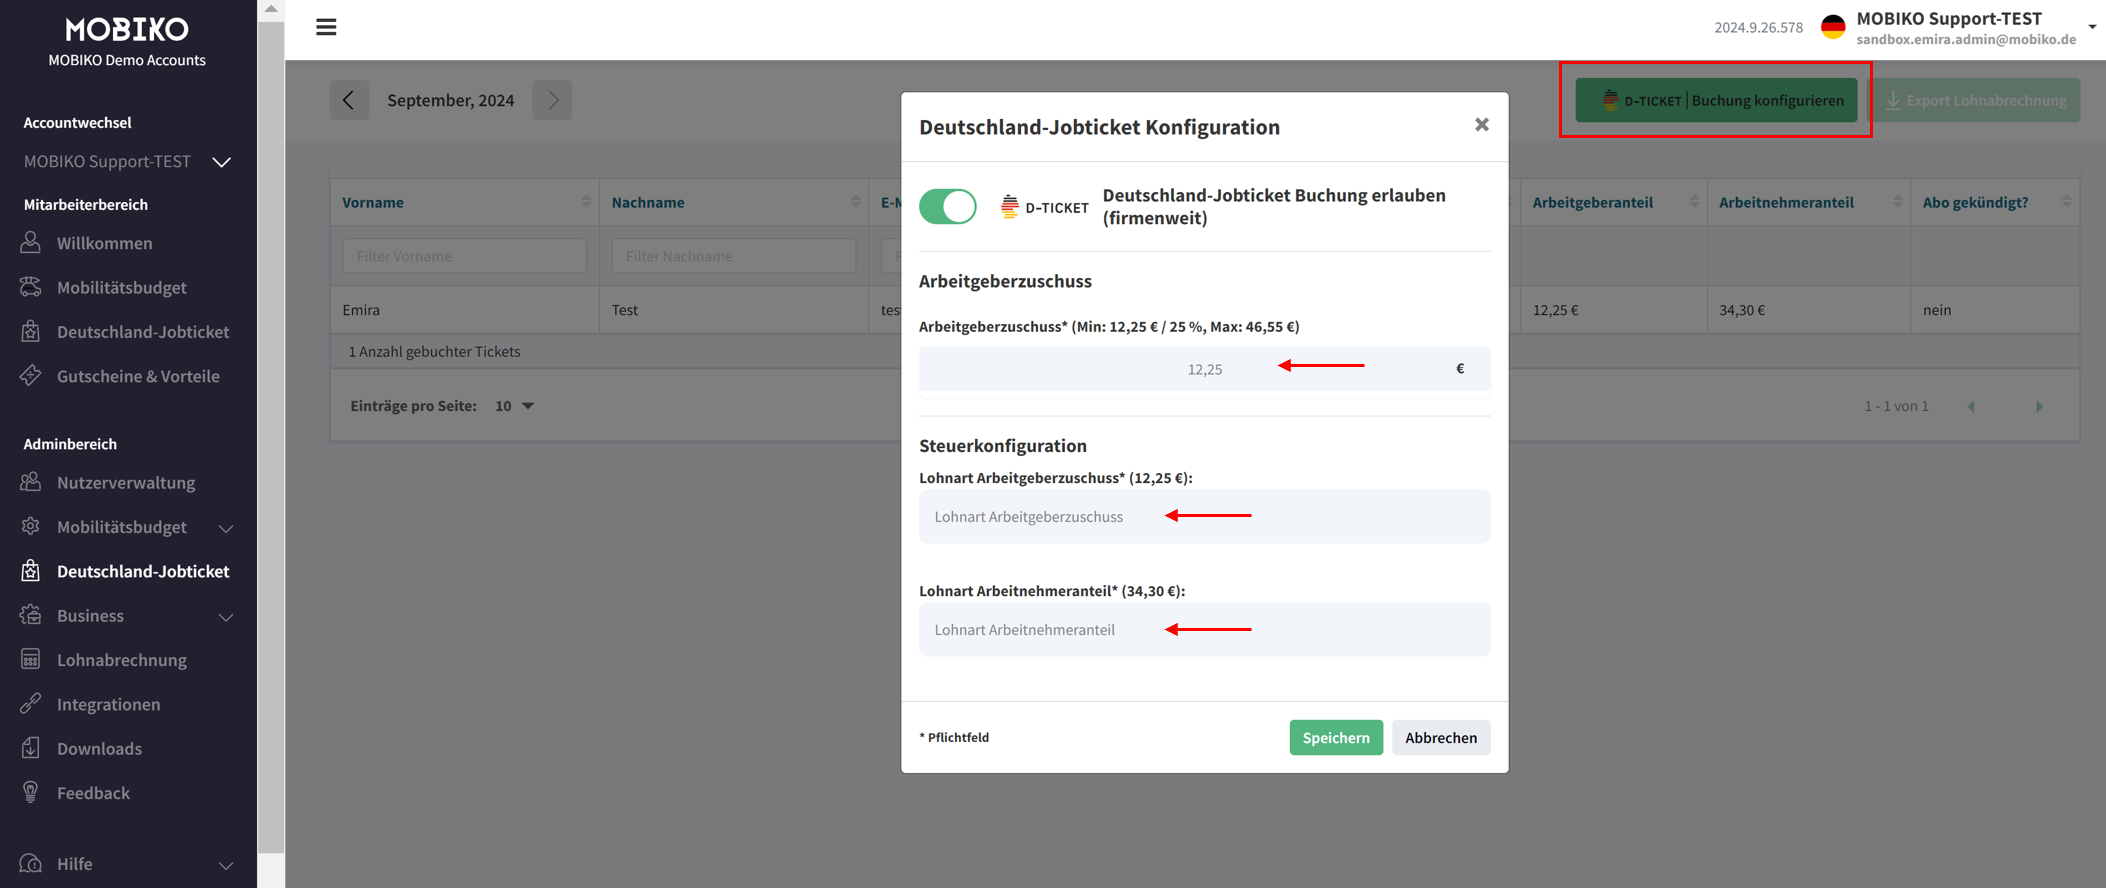Open Mobilitätsbudget in Mitarbeiterbereich
The image size is (2106, 888).
pos(121,287)
